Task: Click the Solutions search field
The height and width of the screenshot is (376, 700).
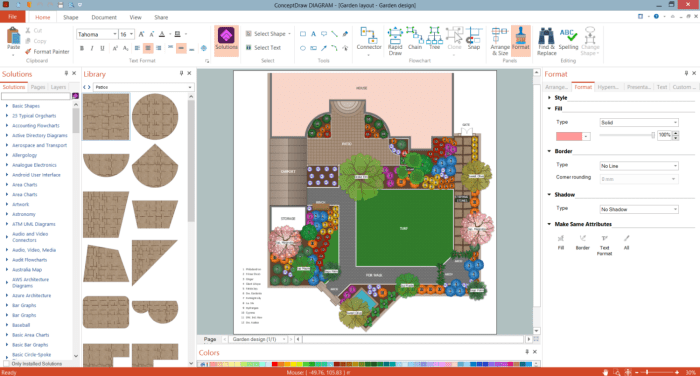Action: (36, 96)
